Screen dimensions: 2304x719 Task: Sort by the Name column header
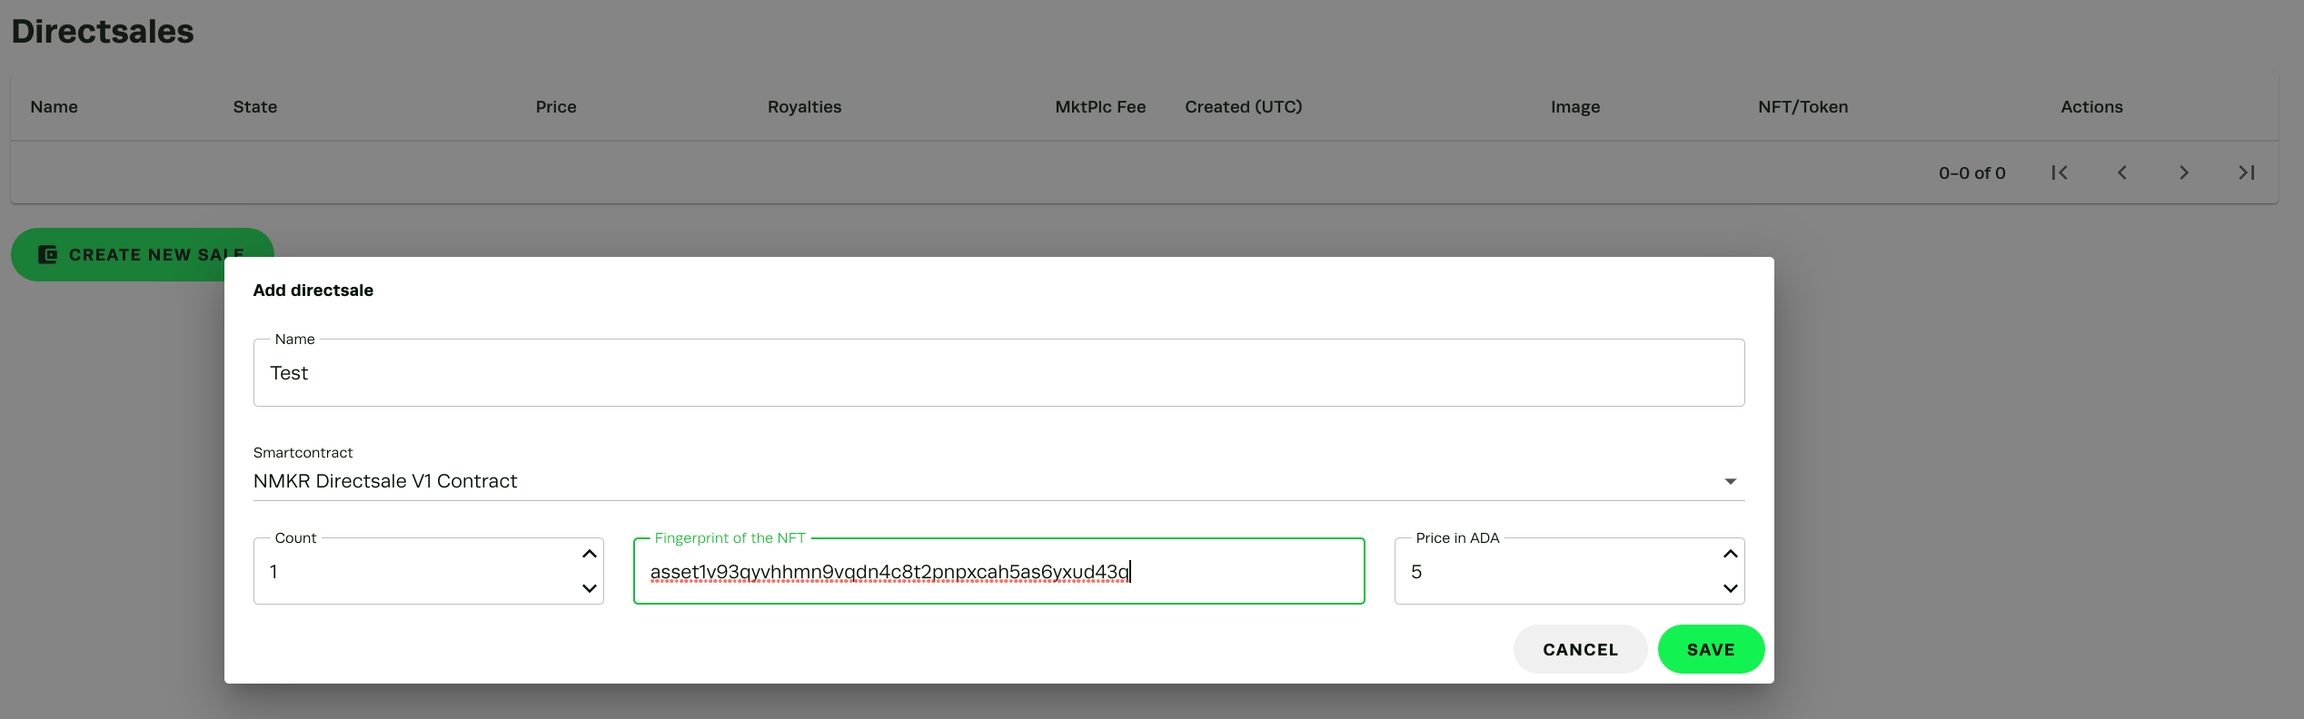tap(54, 107)
